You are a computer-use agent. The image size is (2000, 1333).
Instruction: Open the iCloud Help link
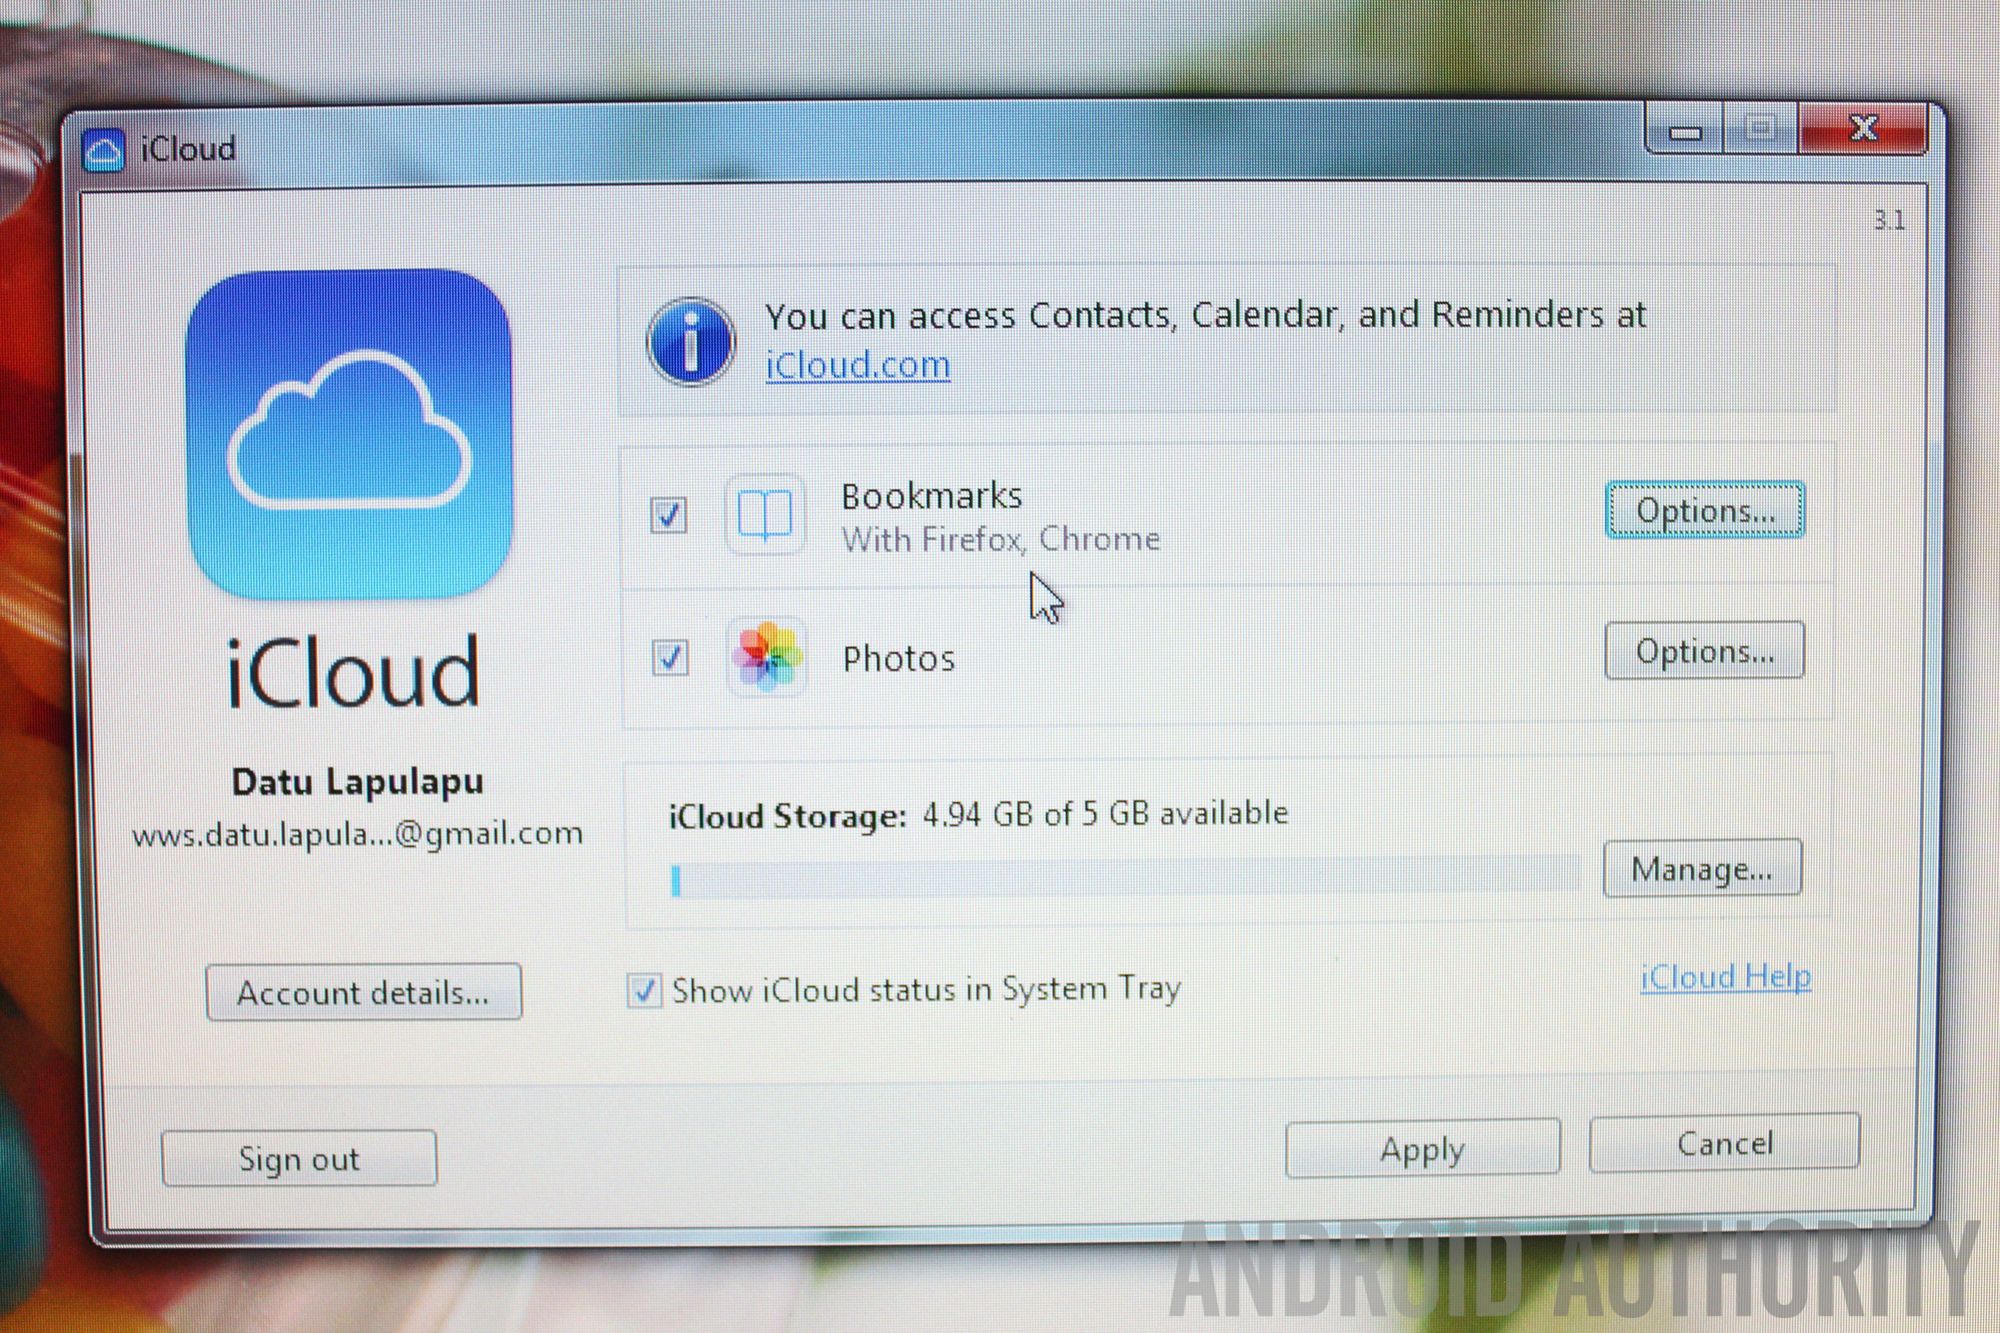click(1725, 976)
